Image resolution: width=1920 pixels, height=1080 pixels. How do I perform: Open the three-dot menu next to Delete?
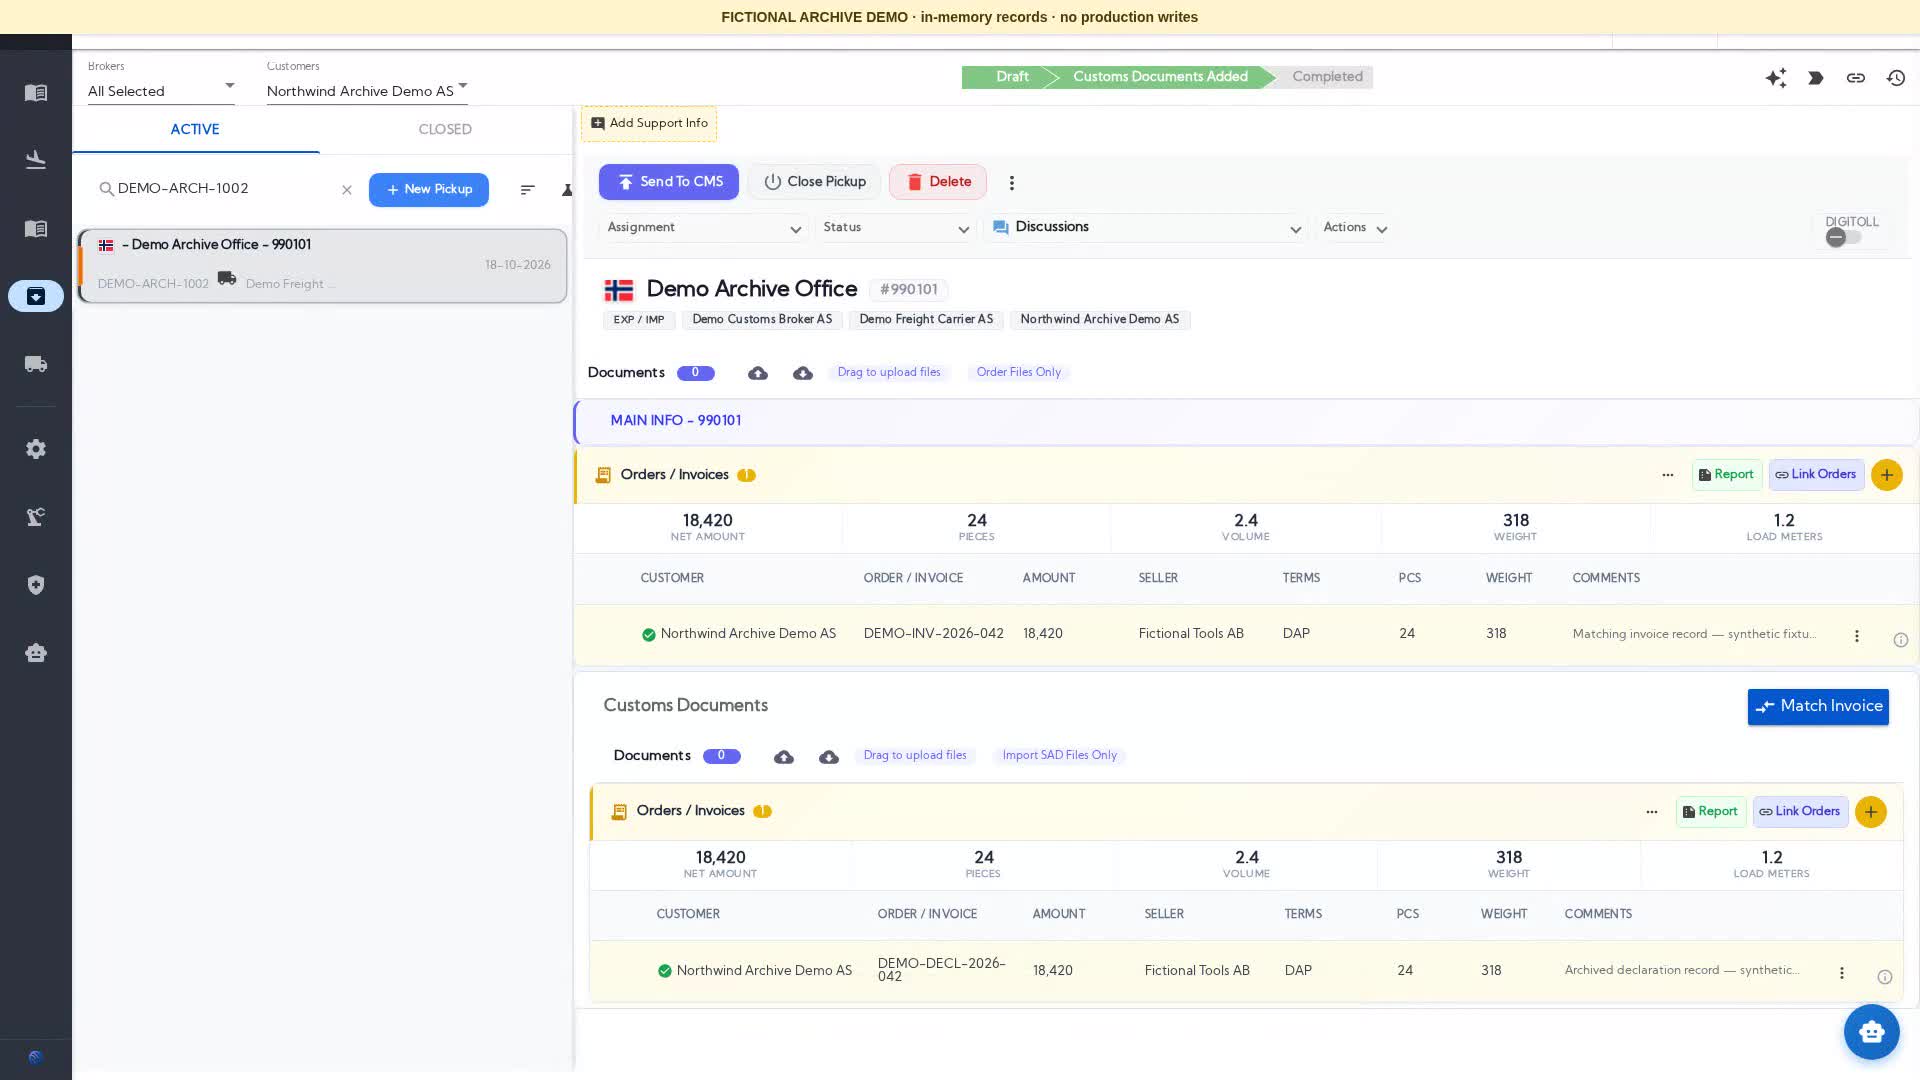tap(1012, 183)
